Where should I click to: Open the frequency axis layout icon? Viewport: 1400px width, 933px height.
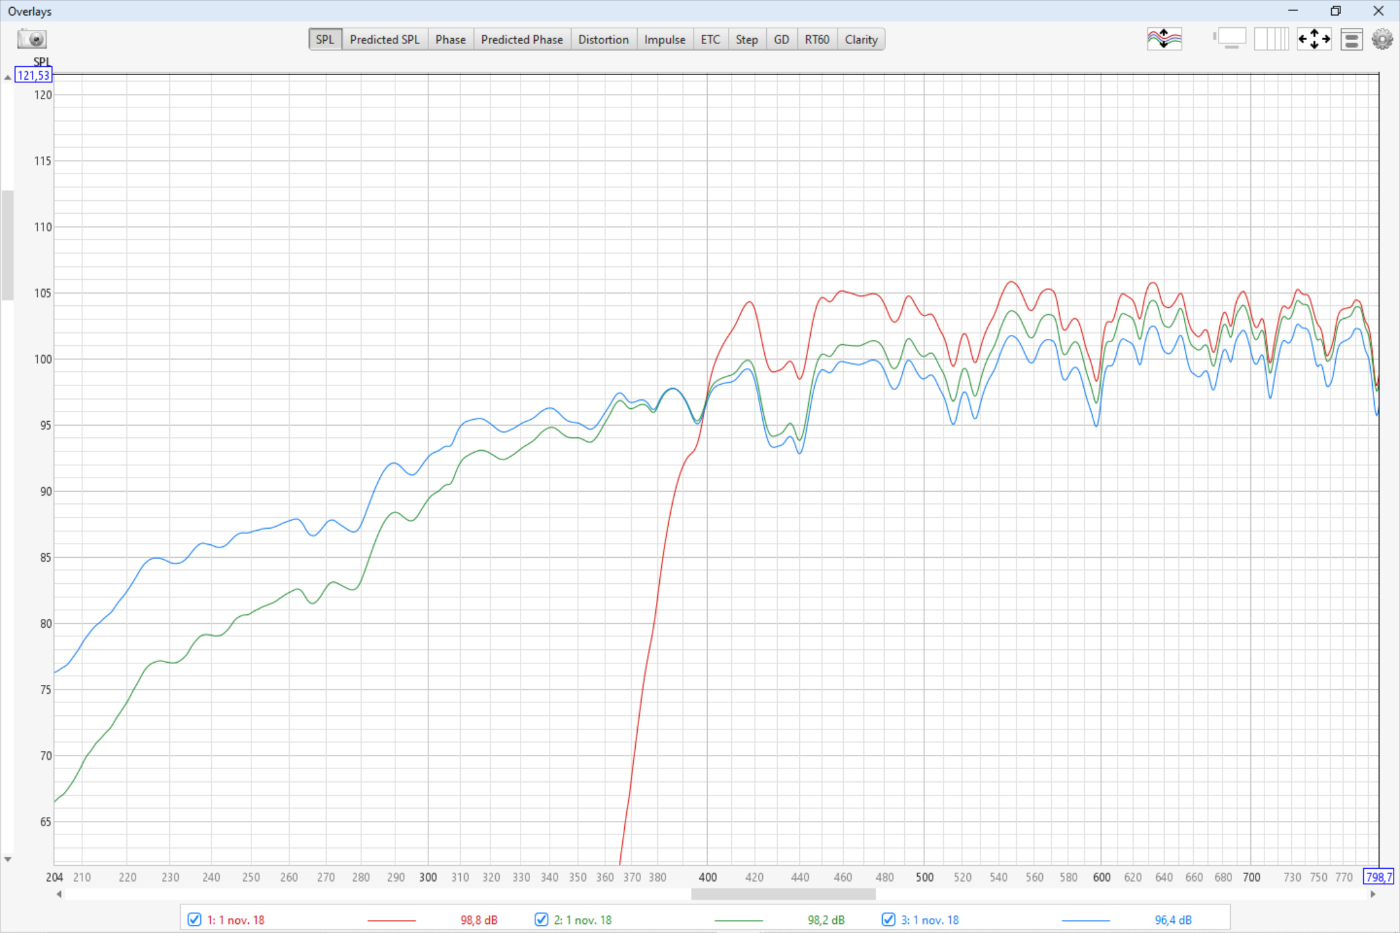(1271, 39)
